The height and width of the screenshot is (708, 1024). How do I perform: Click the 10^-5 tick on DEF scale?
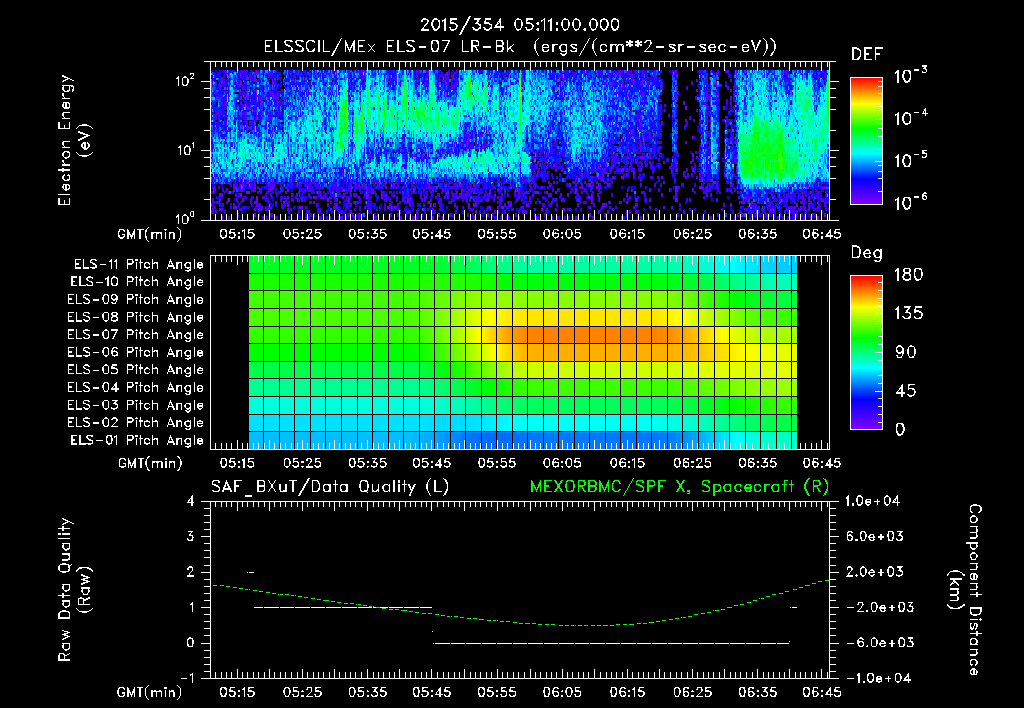click(x=910, y=160)
